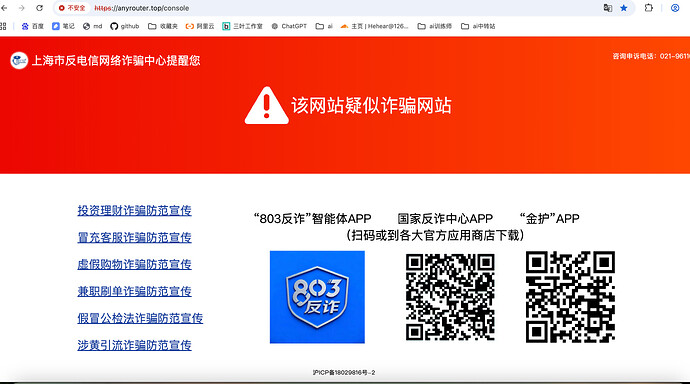This screenshot has width=690, height=384.
Task: Open the github bookmark
Action: click(125, 26)
